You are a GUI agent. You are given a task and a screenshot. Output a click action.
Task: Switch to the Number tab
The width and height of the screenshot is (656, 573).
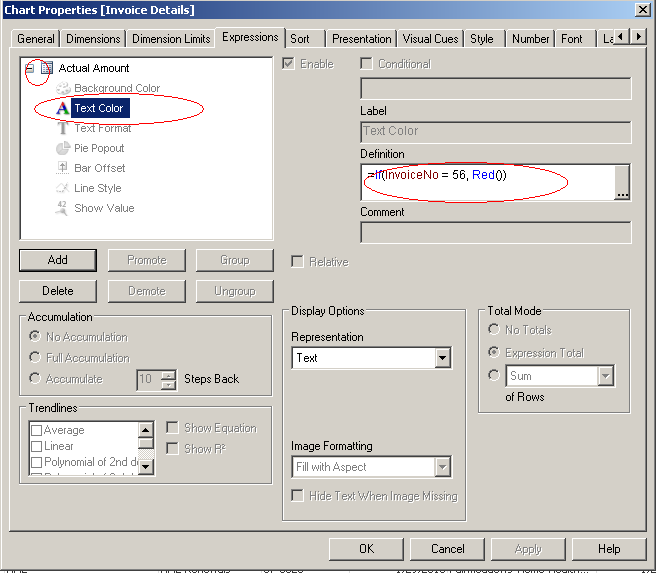530,39
